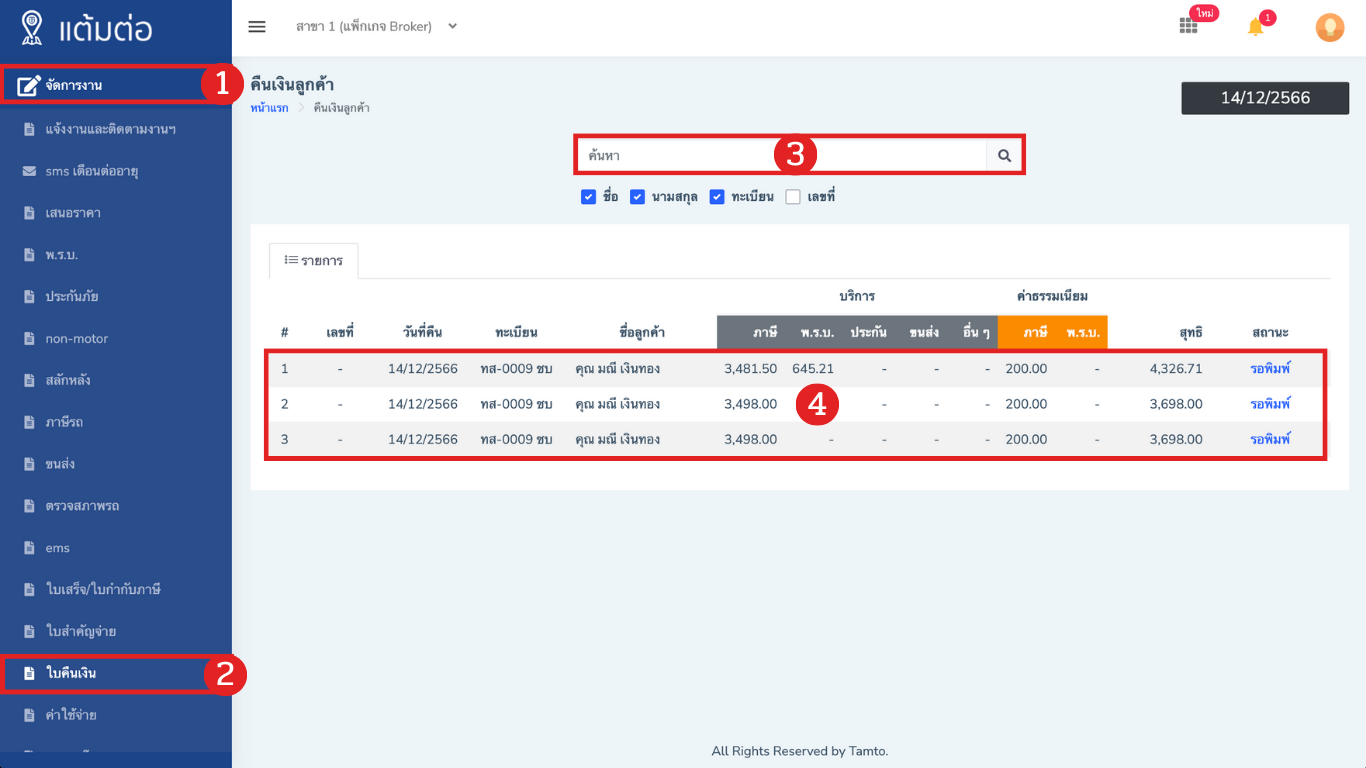
Task: Click the document icon beside เสนอราคา
Action: coord(29,213)
